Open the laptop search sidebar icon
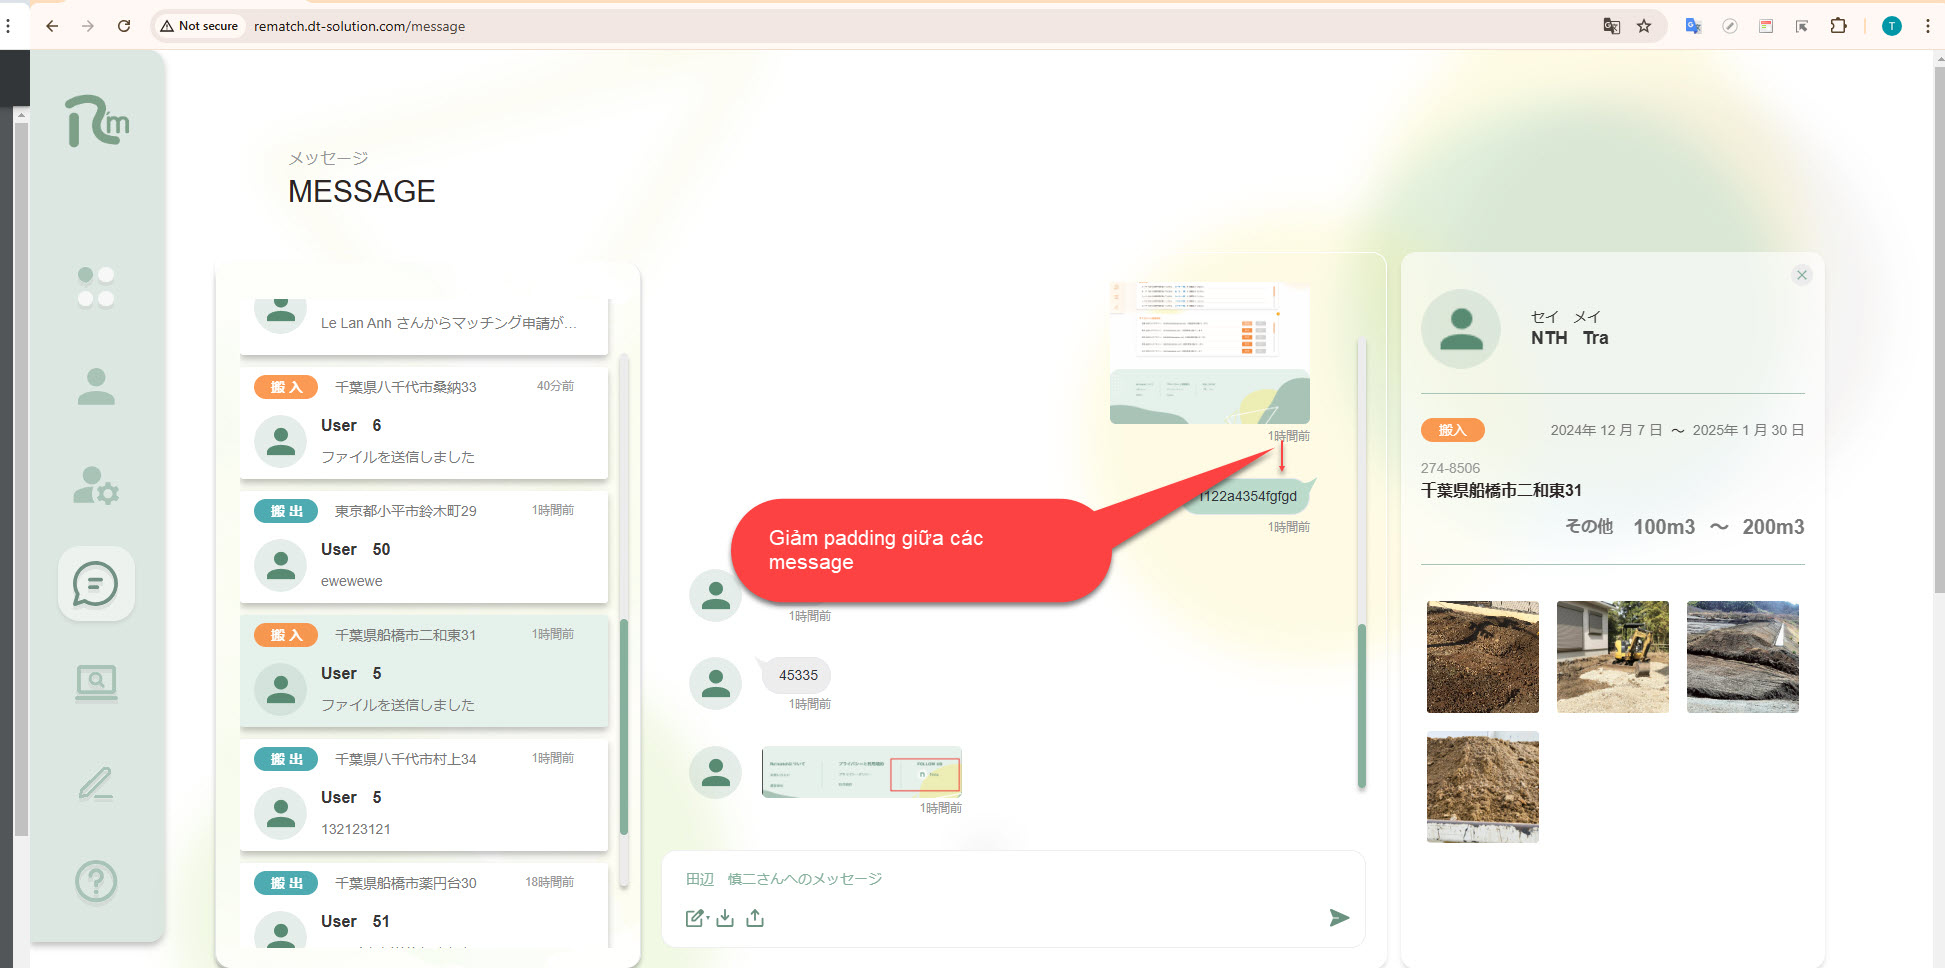Viewport: 1945px width, 968px height. click(96, 683)
